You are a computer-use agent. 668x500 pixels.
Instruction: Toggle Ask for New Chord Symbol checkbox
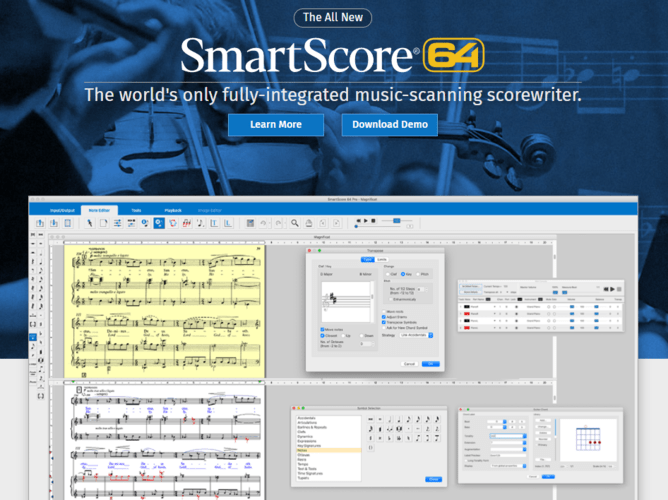[383, 328]
